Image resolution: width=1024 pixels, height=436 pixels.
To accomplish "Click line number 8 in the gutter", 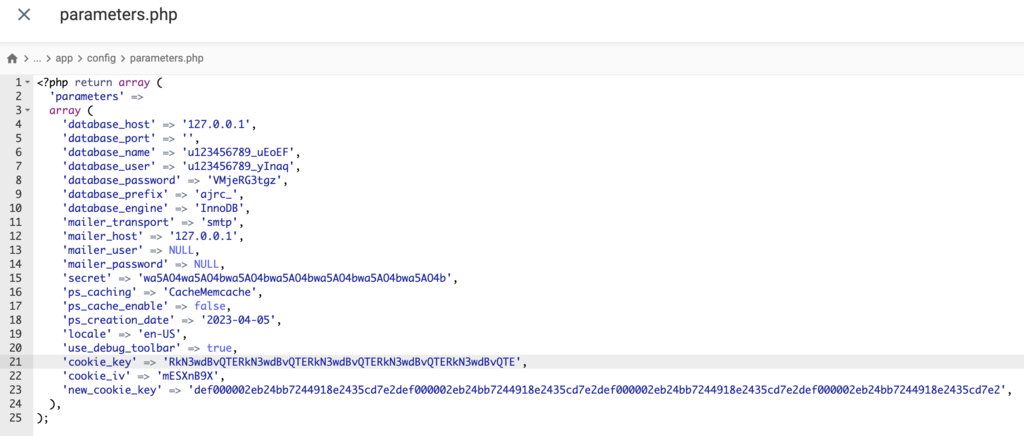I will [x=18, y=180].
